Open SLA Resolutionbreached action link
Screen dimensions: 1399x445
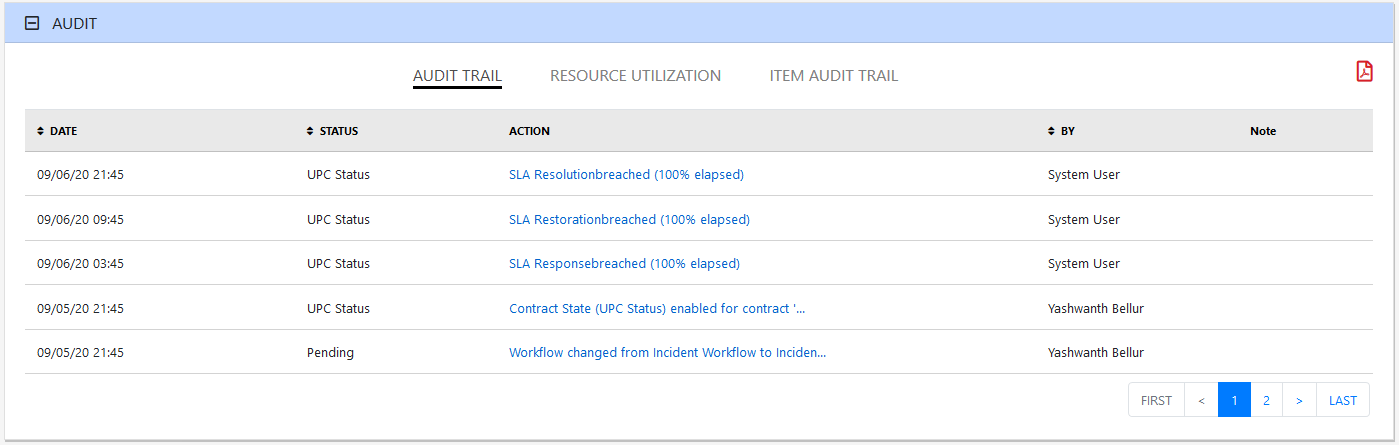point(626,174)
